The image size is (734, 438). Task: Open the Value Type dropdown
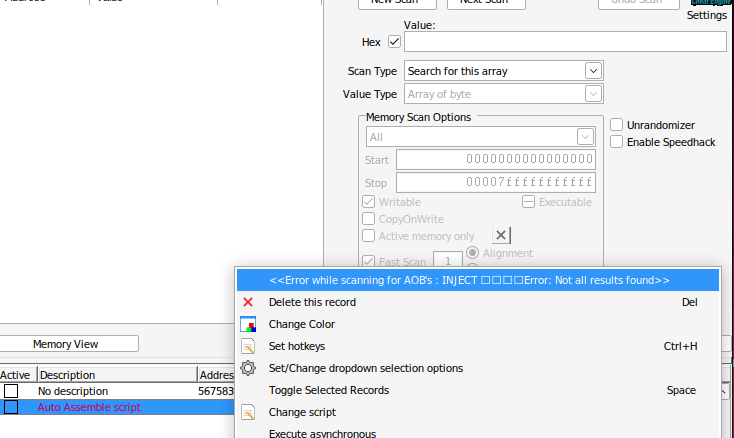click(x=593, y=94)
